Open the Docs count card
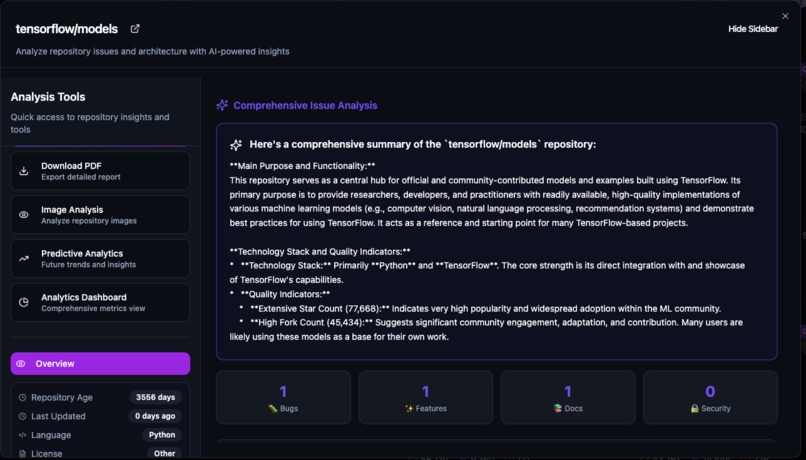806x460 pixels. pos(568,397)
